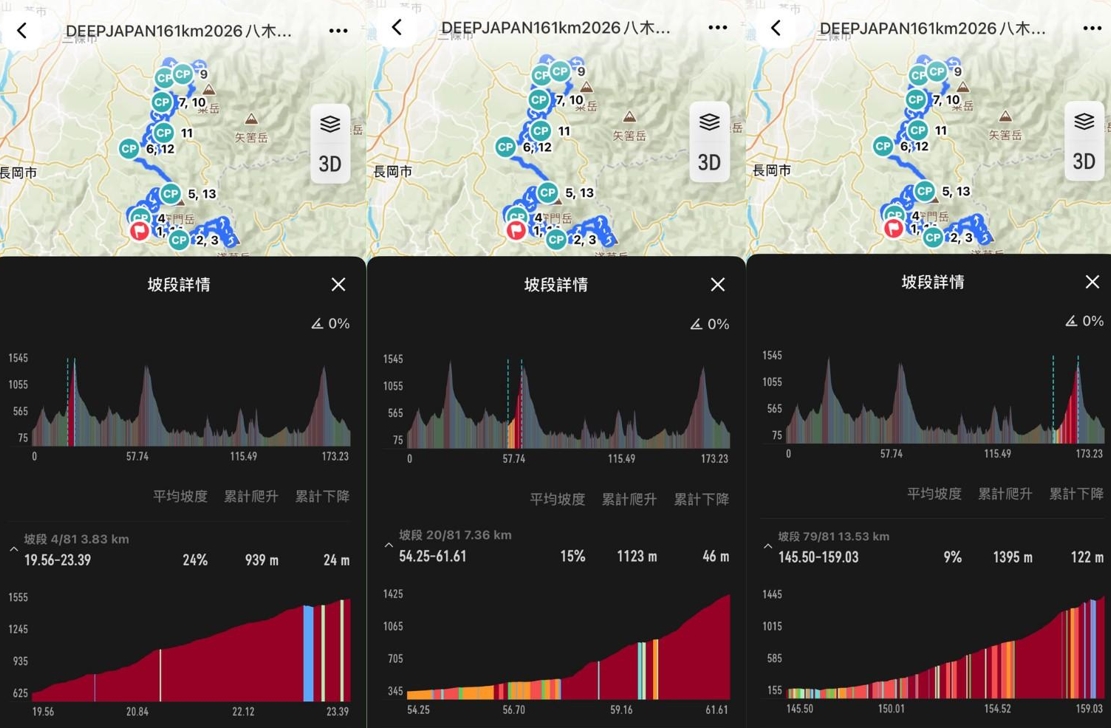Open more options in the middle panel
This screenshot has width=1111, height=728.
click(x=717, y=28)
